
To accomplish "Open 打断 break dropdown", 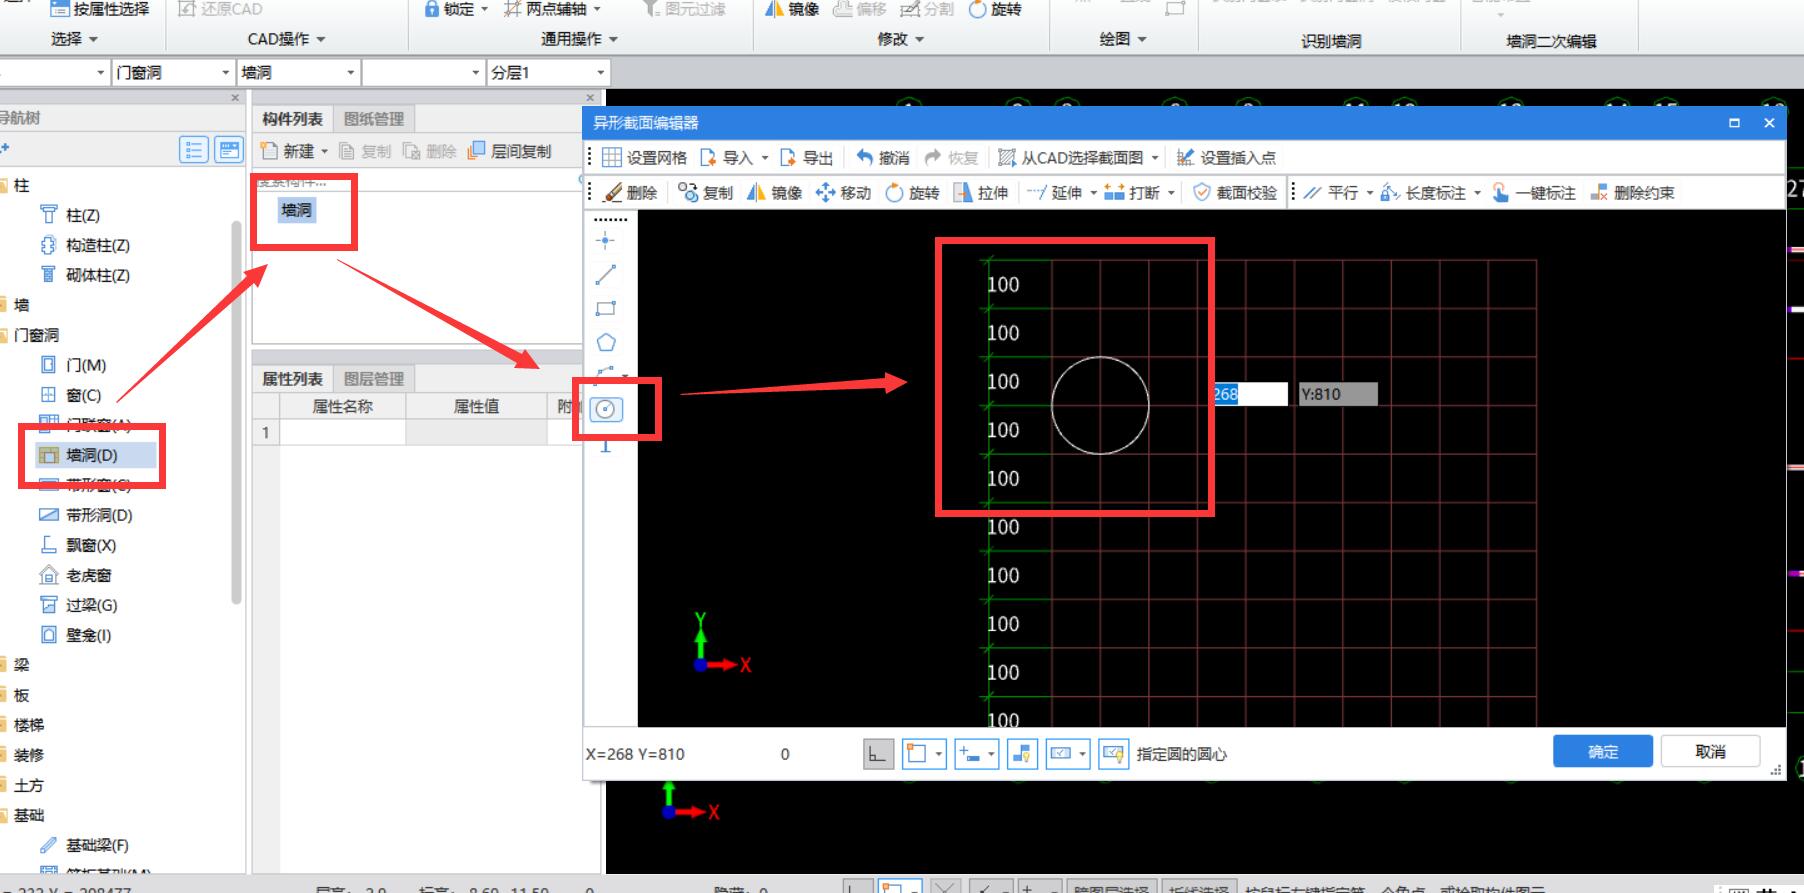I will [1171, 193].
